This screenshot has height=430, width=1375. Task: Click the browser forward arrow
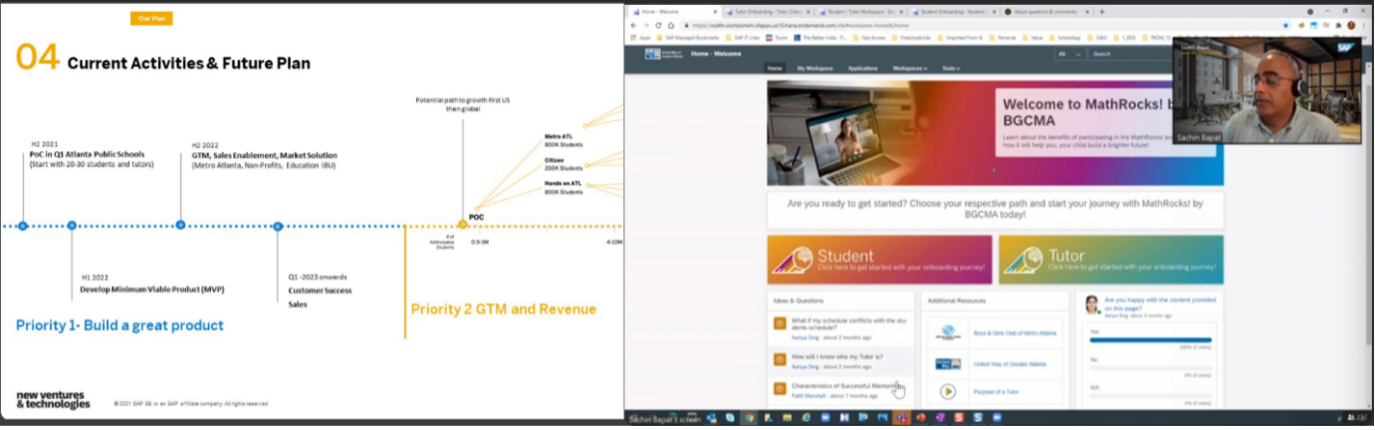point(646,25)
